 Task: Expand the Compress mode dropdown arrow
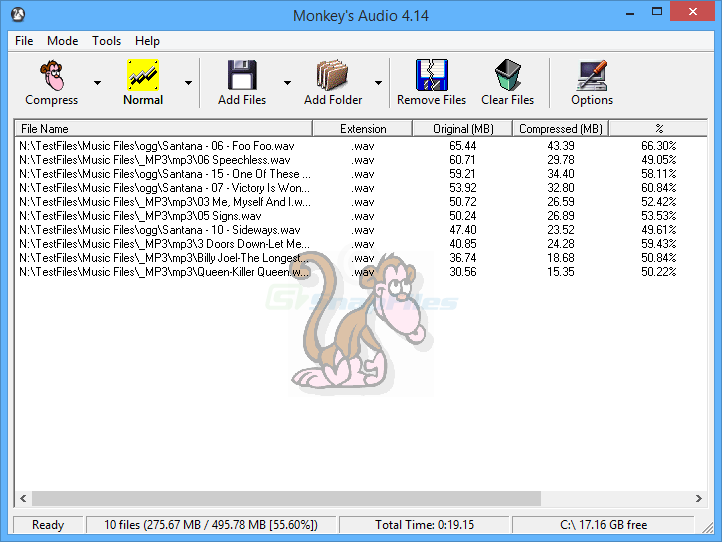coord(97,83)
